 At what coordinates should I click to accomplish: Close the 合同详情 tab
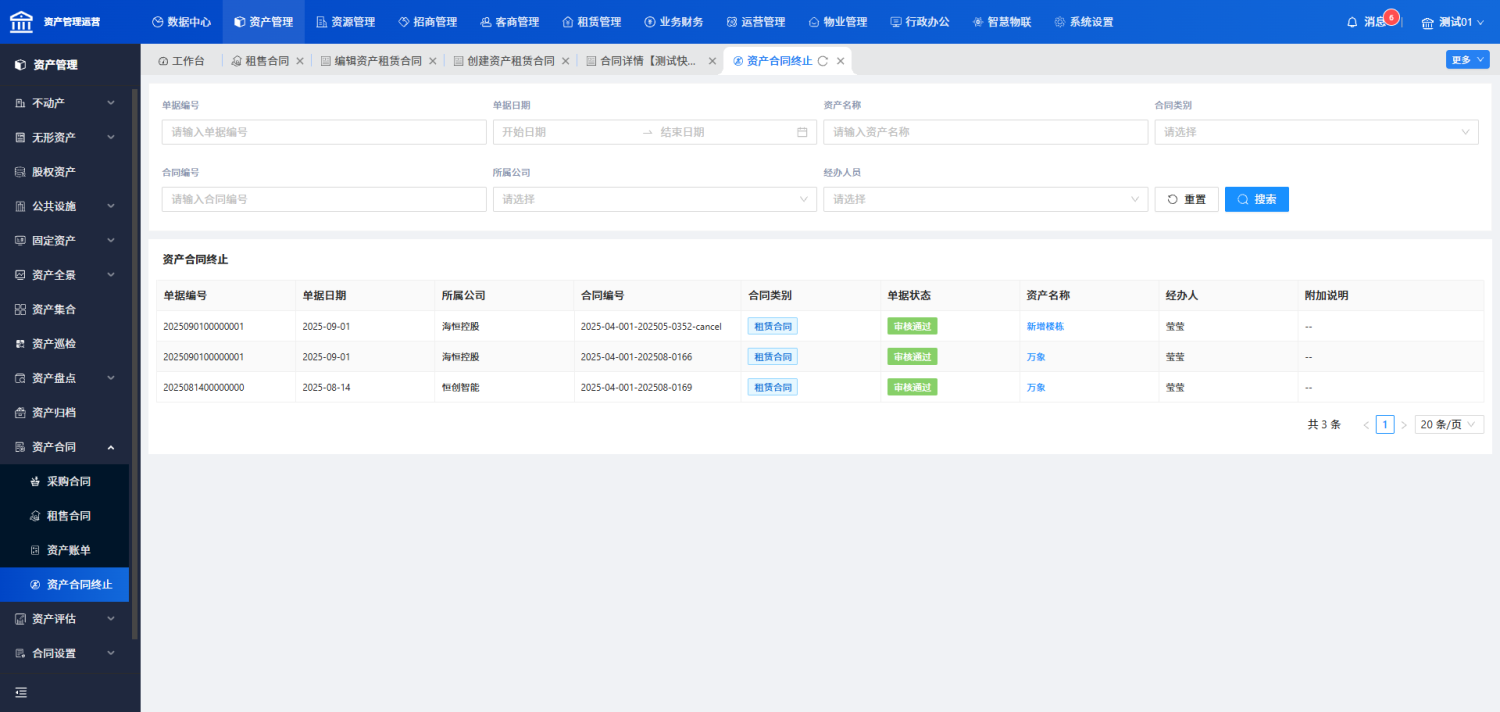click(713, 61)
